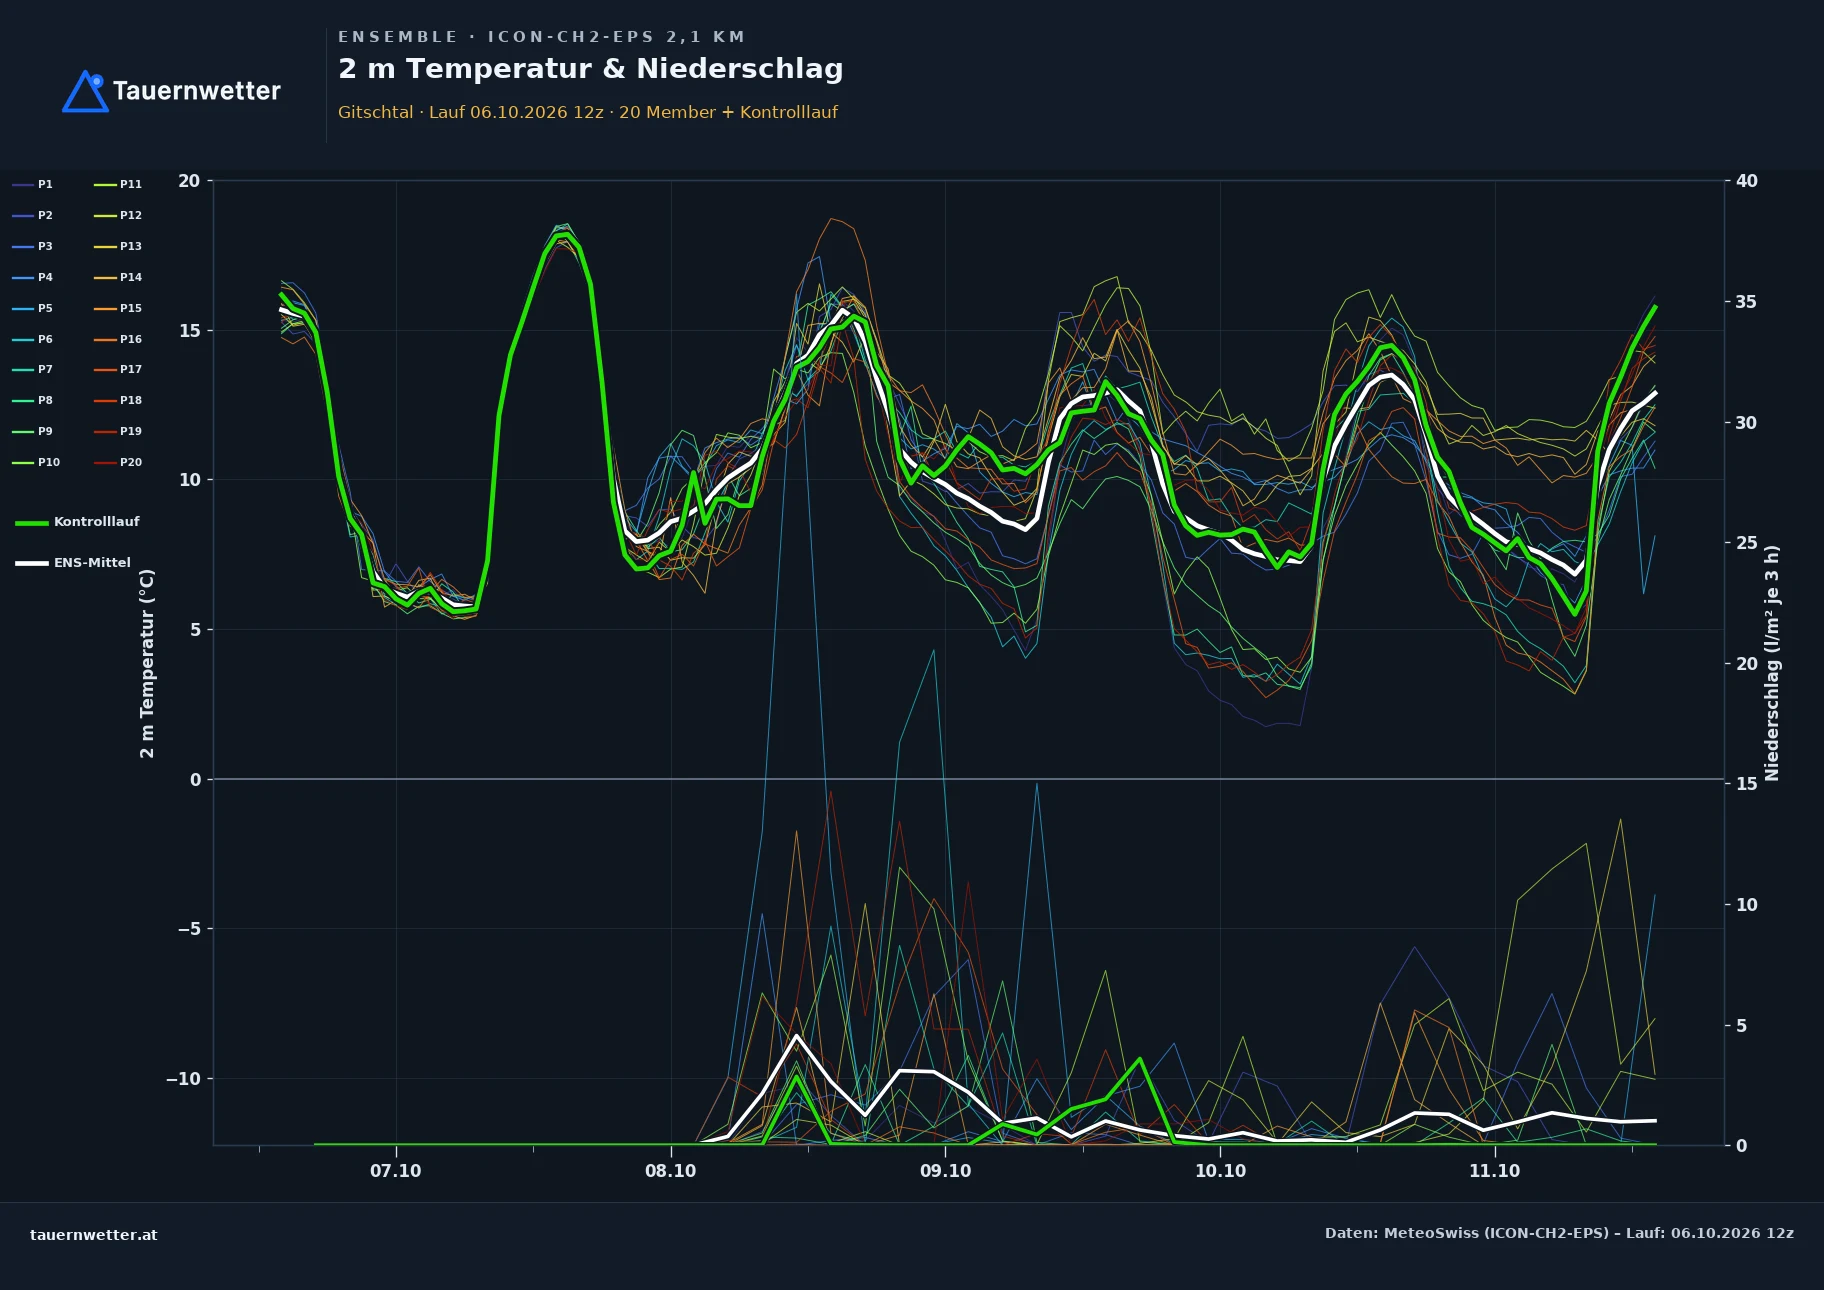
Task: Click the green Kontrolllauf legend entry
Action: pos(78,522)
